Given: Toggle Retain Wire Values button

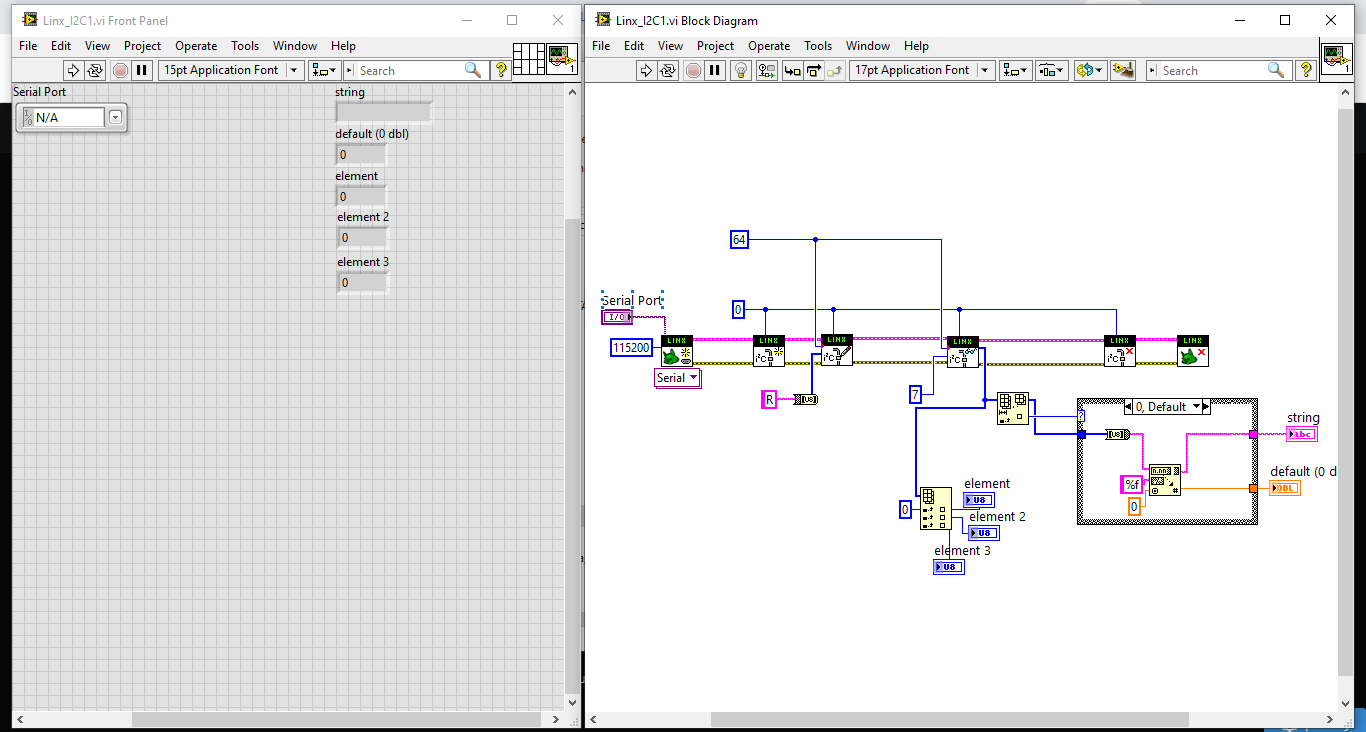Looking at the screenshot, I should pyautogui.click(x=767, y=70).
